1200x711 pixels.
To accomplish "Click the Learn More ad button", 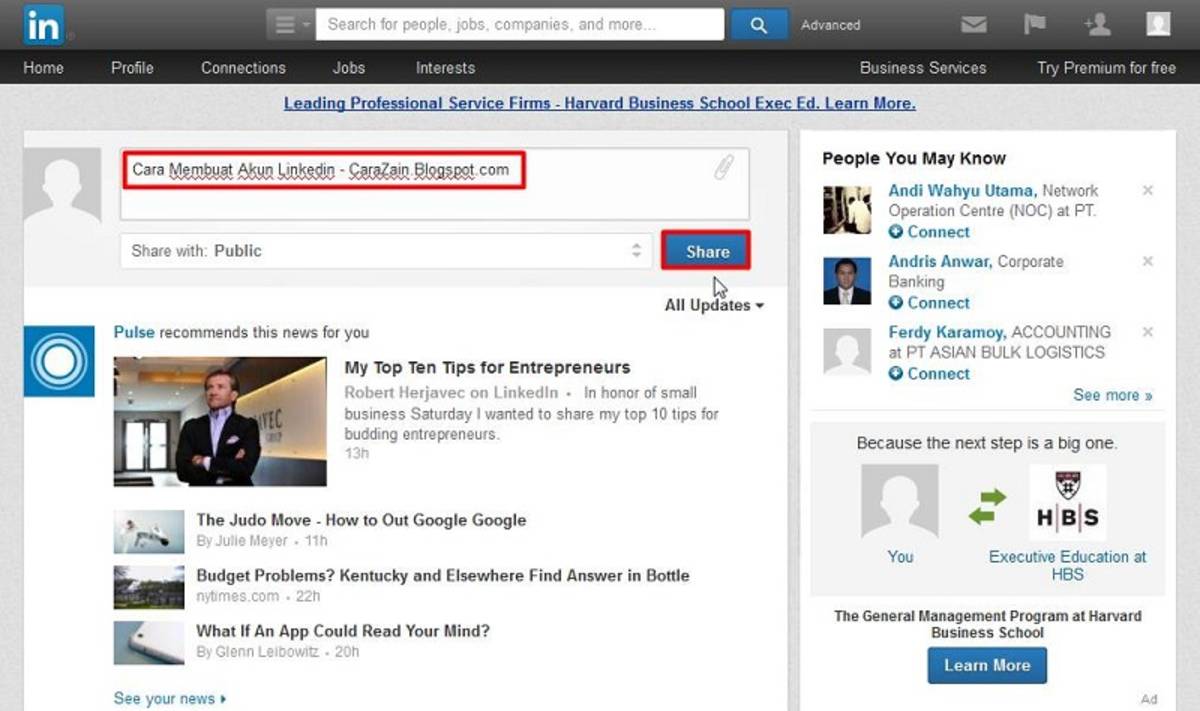I will [986, 665].
